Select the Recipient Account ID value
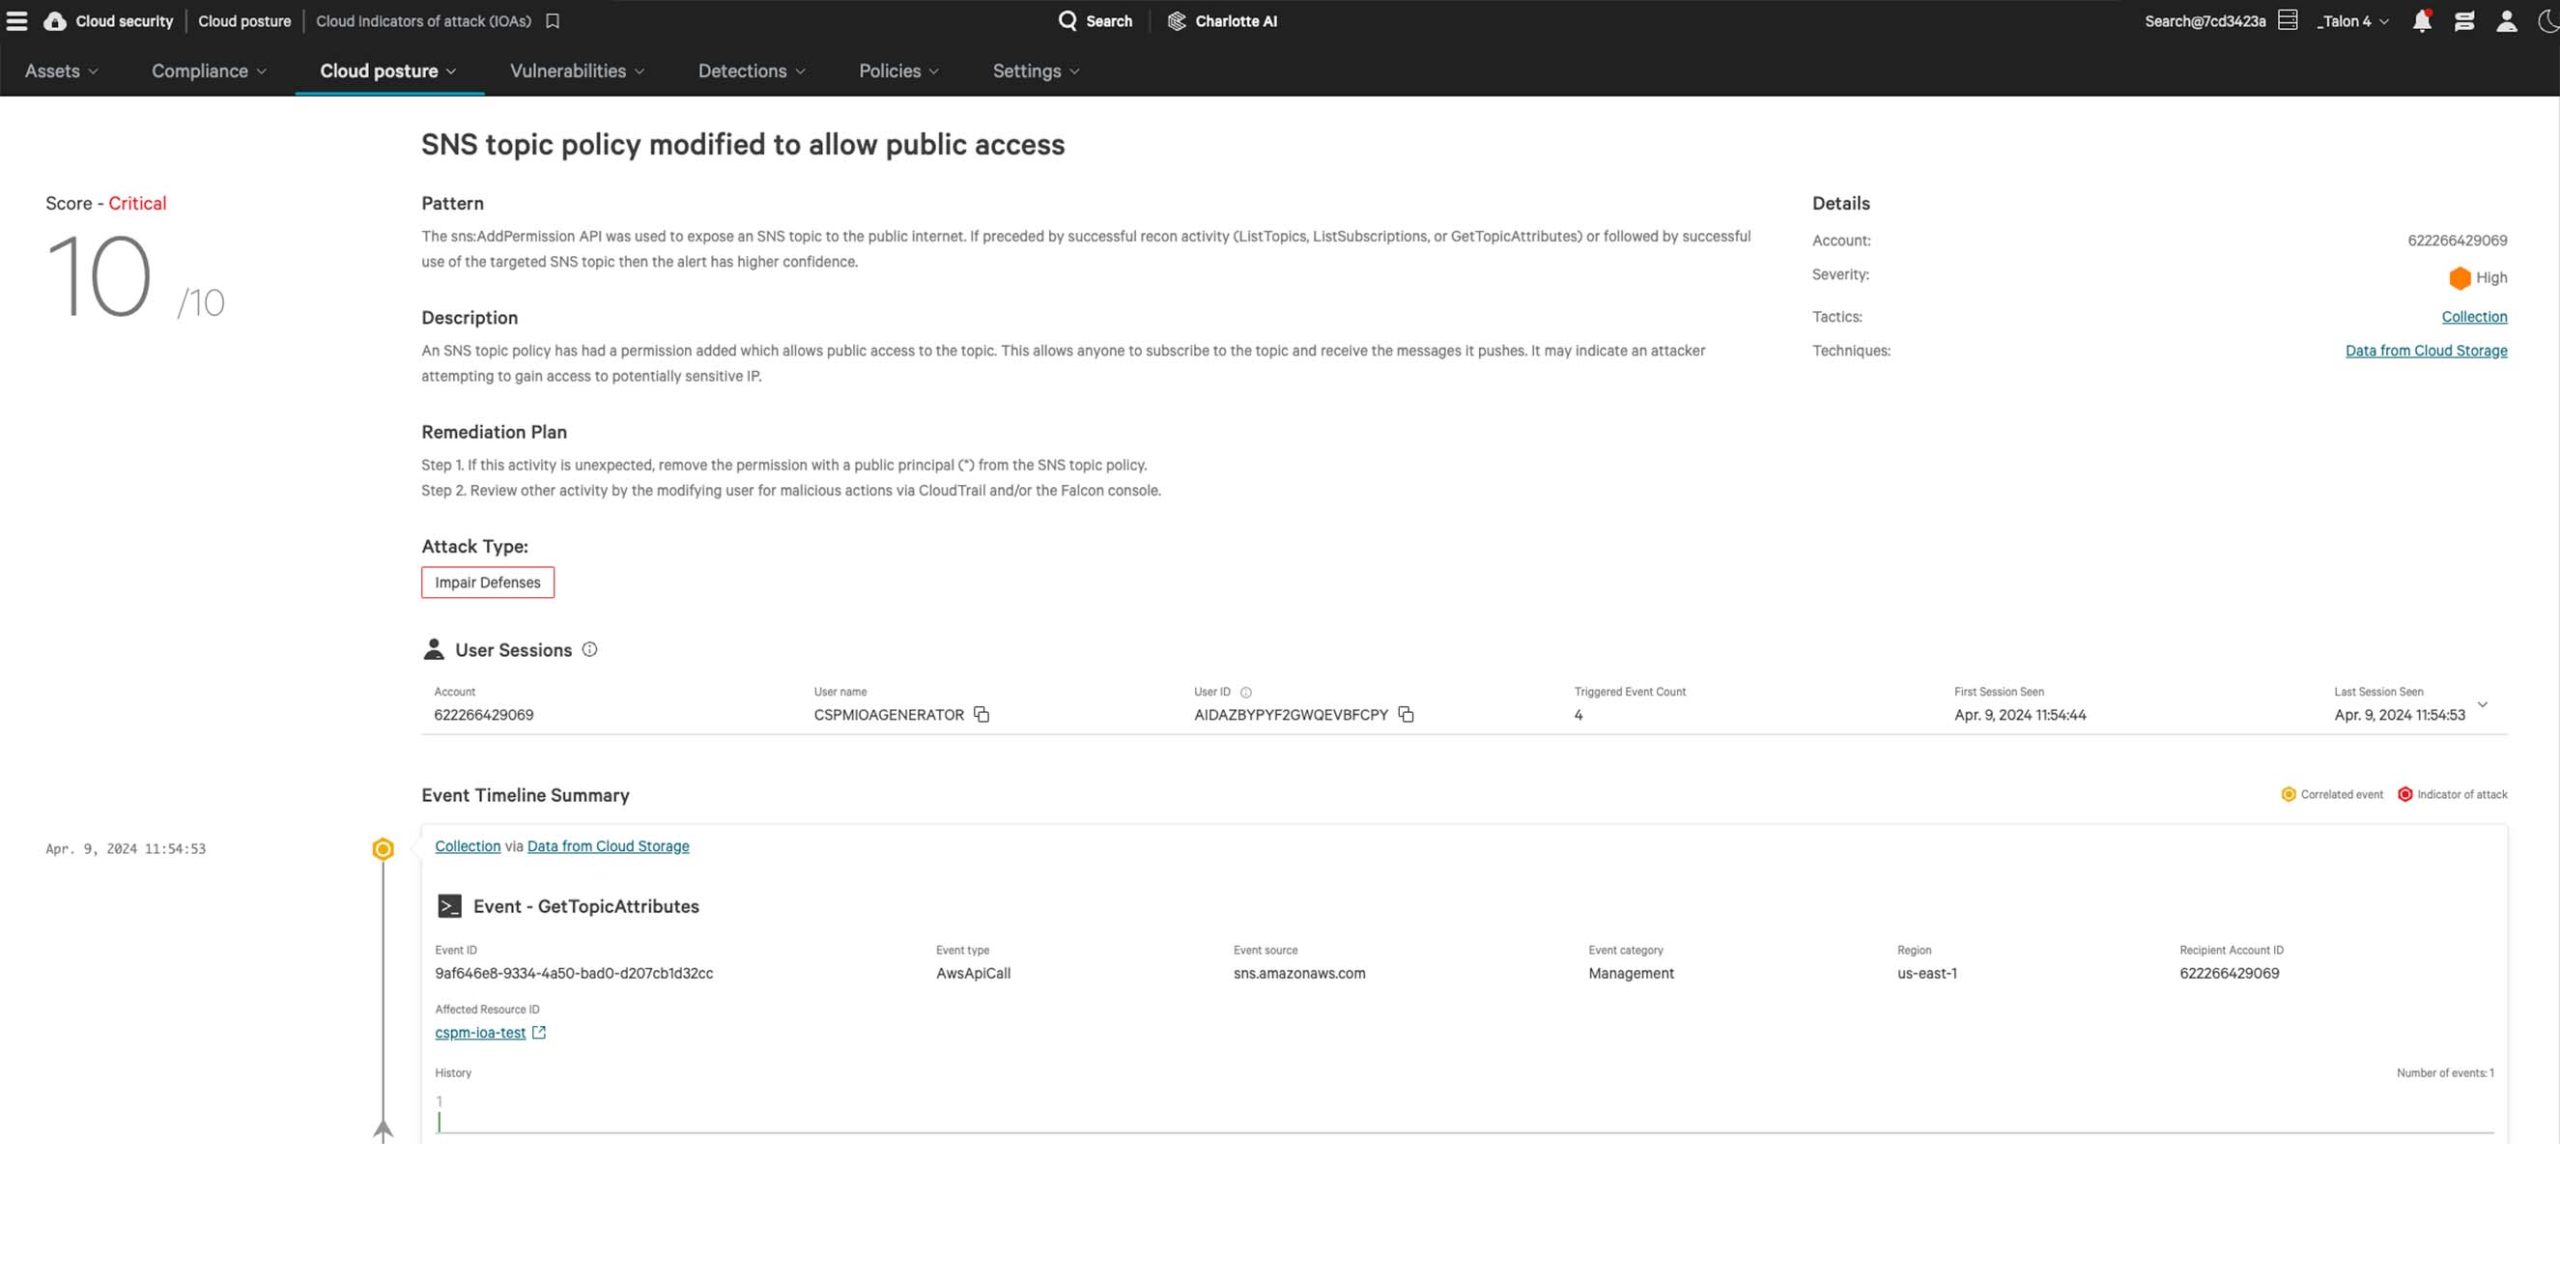The height and width of the screenshot is (1282, 2560). (2229, 973)
